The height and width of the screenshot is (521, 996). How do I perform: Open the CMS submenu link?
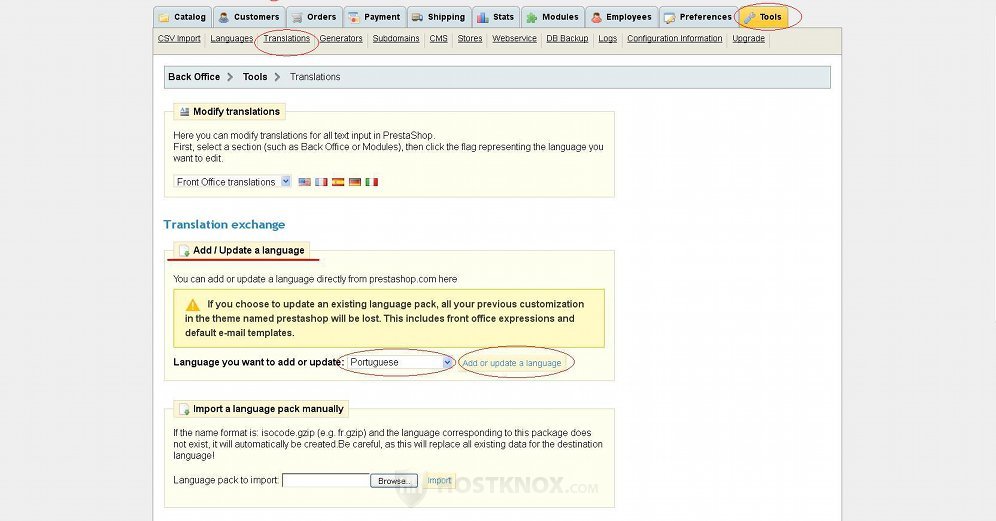pyautogui.click(x=438, y=39)
